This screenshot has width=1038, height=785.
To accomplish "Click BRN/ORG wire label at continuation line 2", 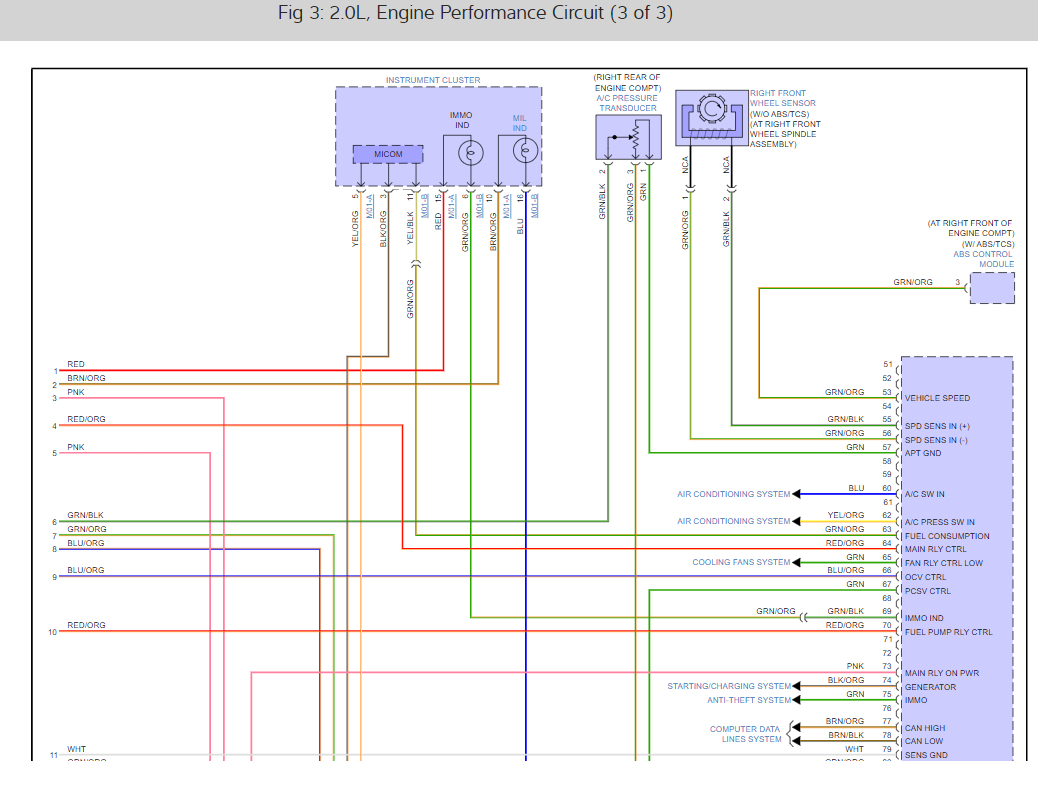I will 86,378.
